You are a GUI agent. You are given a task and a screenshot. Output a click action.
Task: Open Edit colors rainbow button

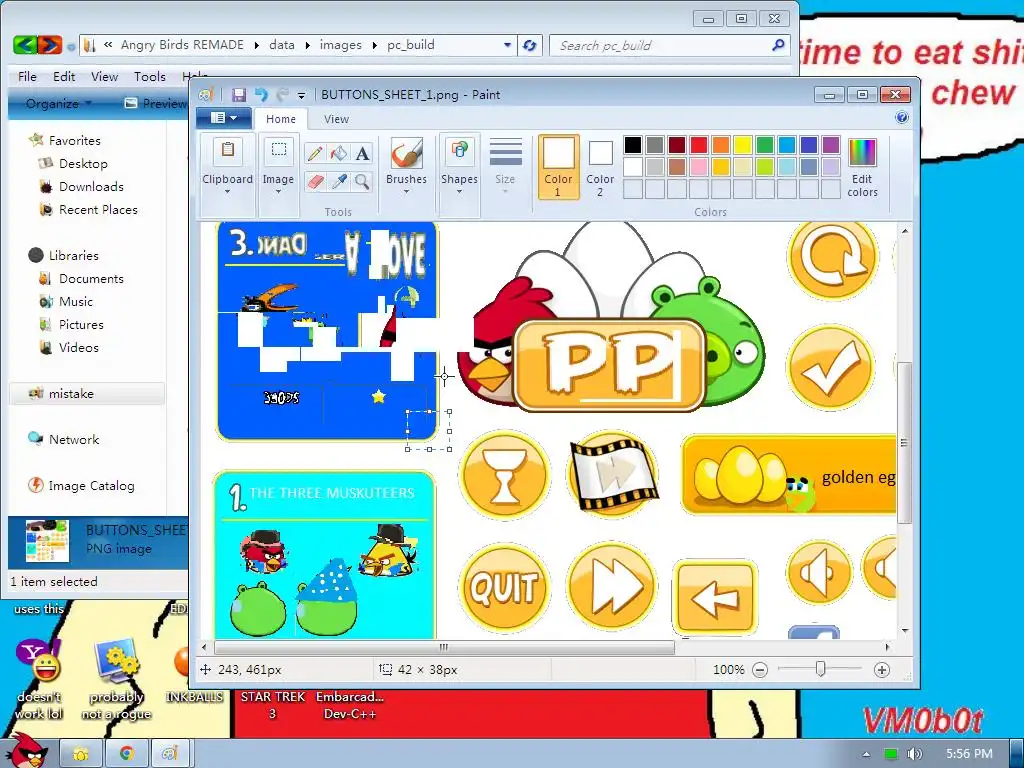click(x=862, y=168)
